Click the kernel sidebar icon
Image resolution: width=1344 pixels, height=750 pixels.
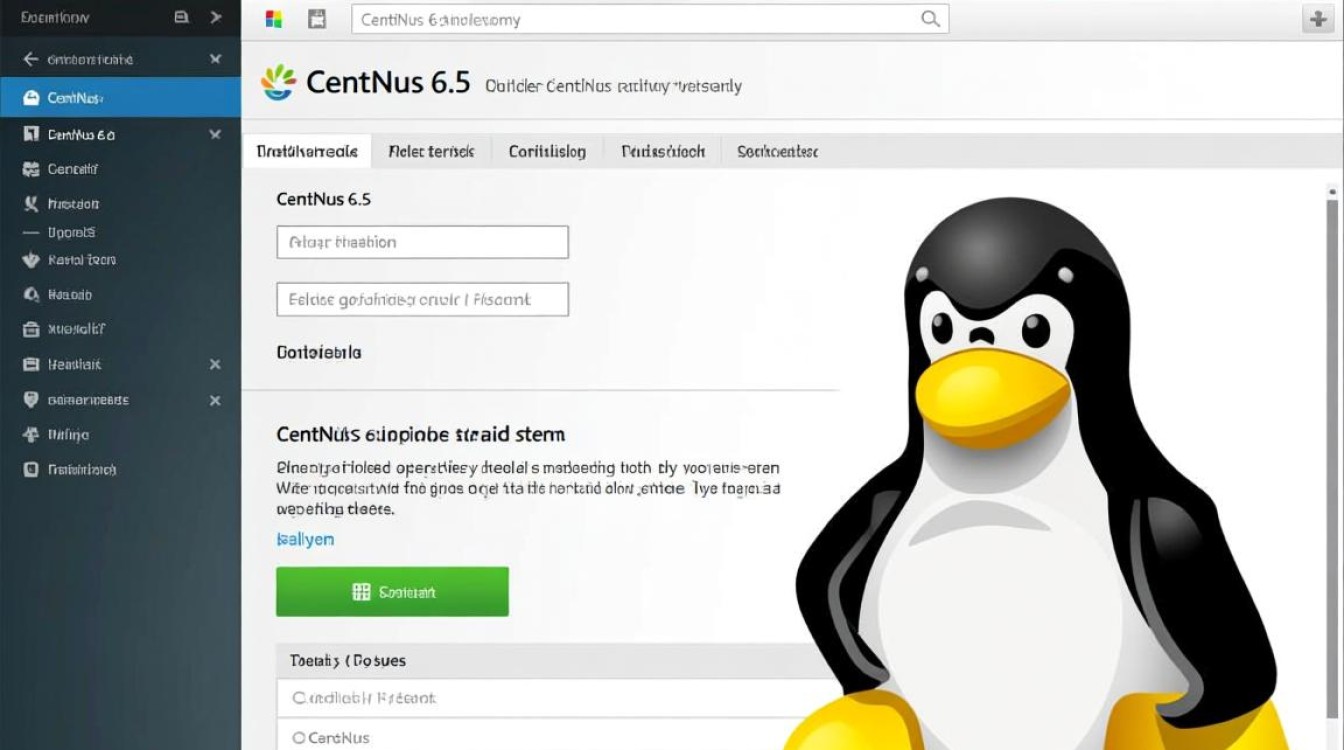(x=30, y=259)
